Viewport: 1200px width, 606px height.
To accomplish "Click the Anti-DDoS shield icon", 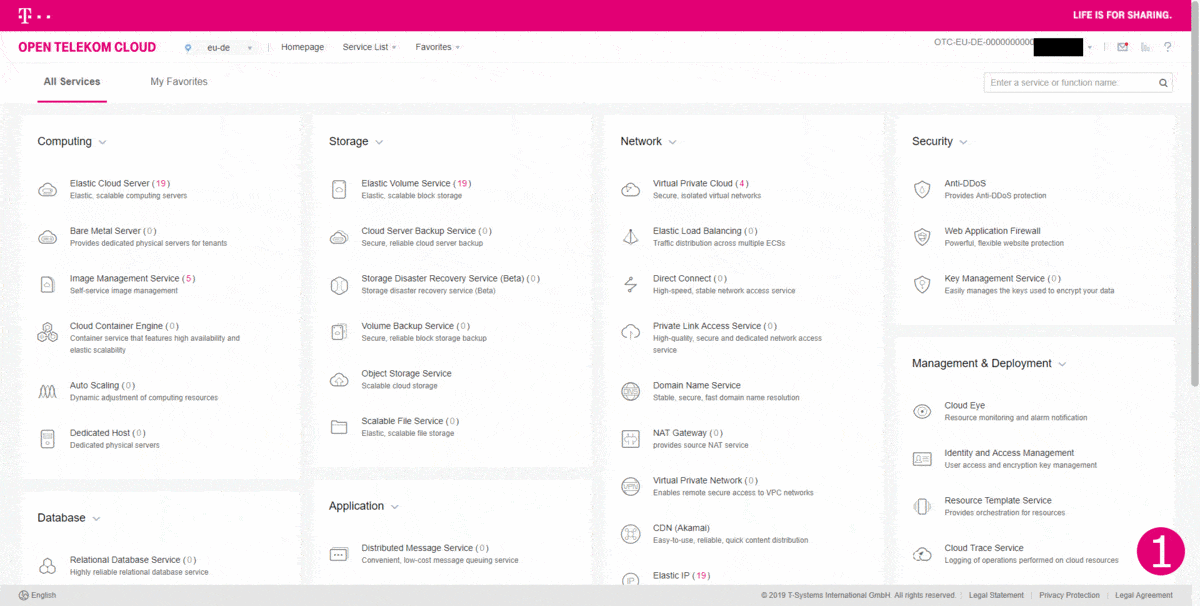I will click(922, 190).
